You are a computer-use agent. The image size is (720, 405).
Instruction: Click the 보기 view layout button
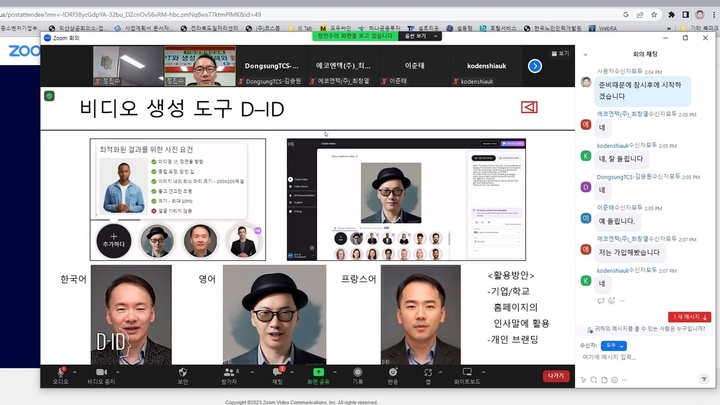(560, 53)
